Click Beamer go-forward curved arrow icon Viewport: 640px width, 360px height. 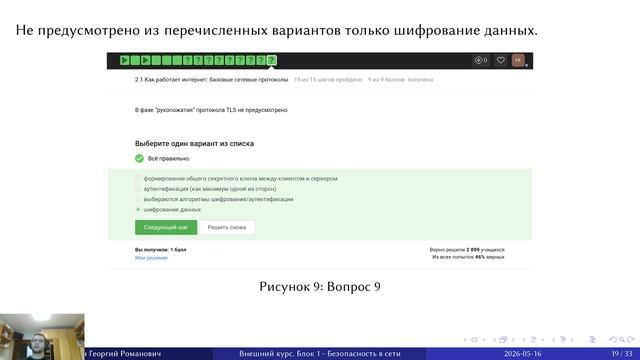click(631, 340)
